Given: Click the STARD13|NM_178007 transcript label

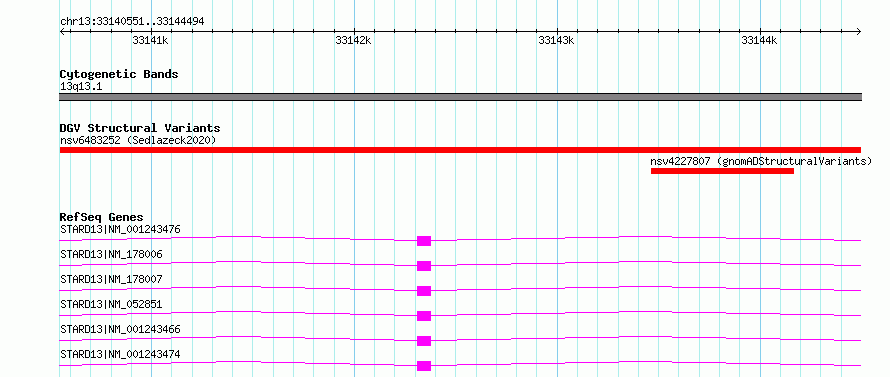Looking at the screenshot, I should coord(111,279).
